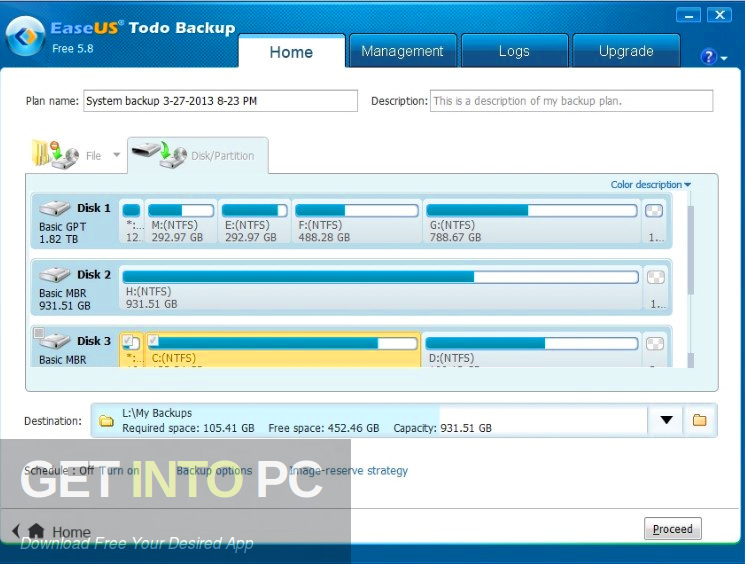Click the checkered icon at Disk 2 end
Viewport: 745px width, 564px height.
(656, 277)
